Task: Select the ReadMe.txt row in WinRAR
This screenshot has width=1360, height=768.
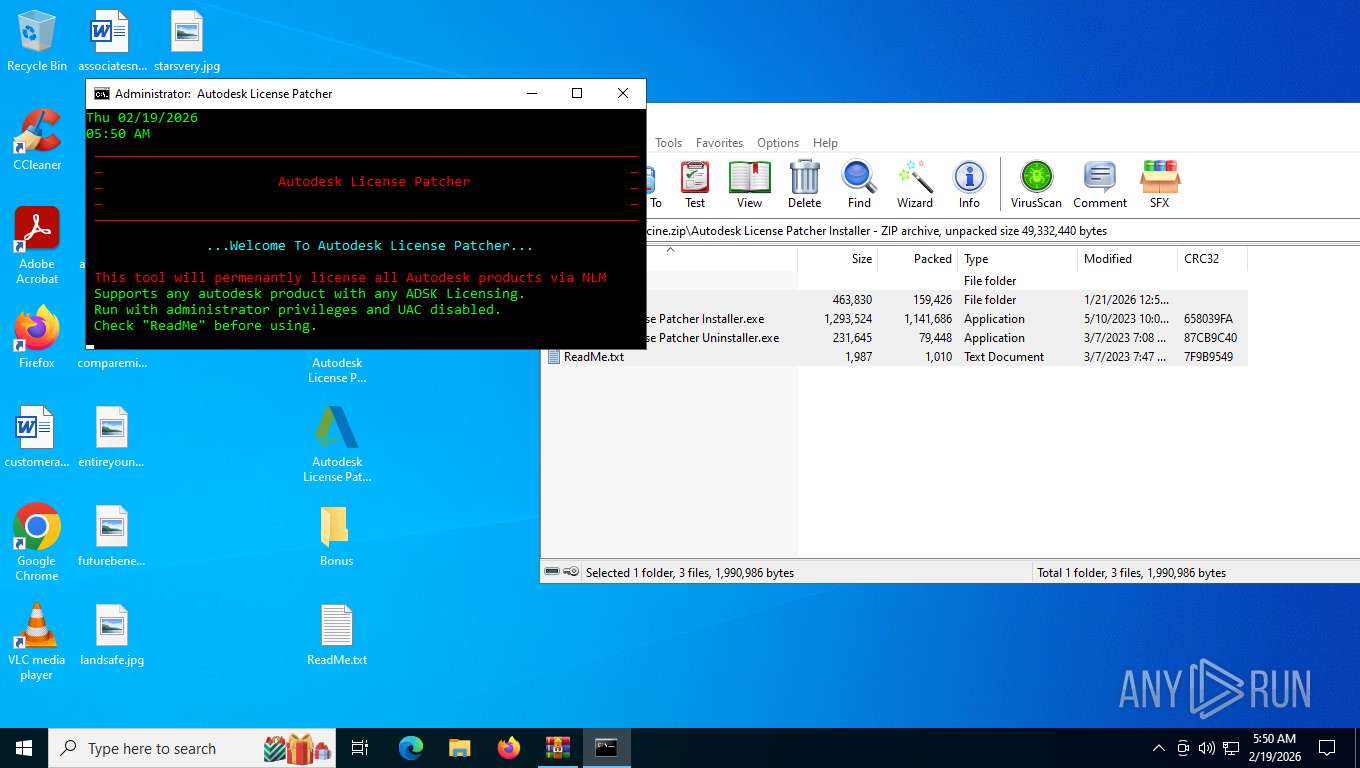Action: 896,357
